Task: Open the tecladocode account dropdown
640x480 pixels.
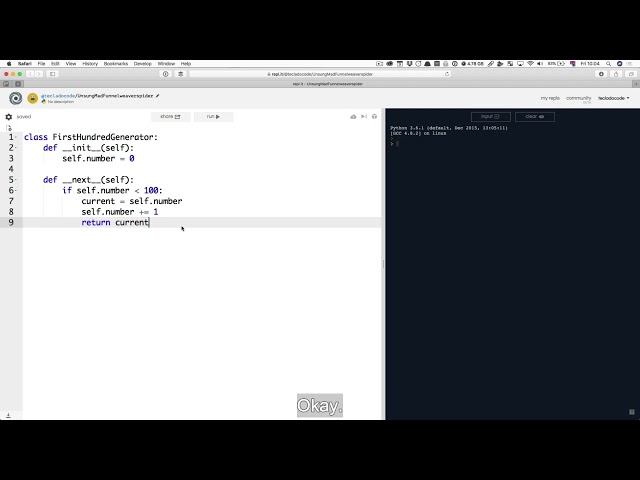Action: coord(613,98)
